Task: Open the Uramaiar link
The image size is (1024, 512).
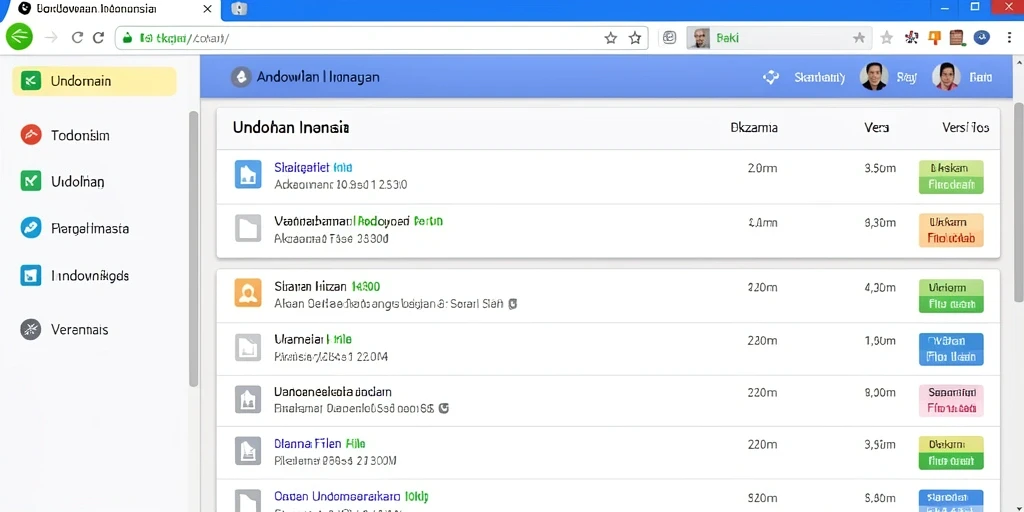Action: (x=313, y=340)
